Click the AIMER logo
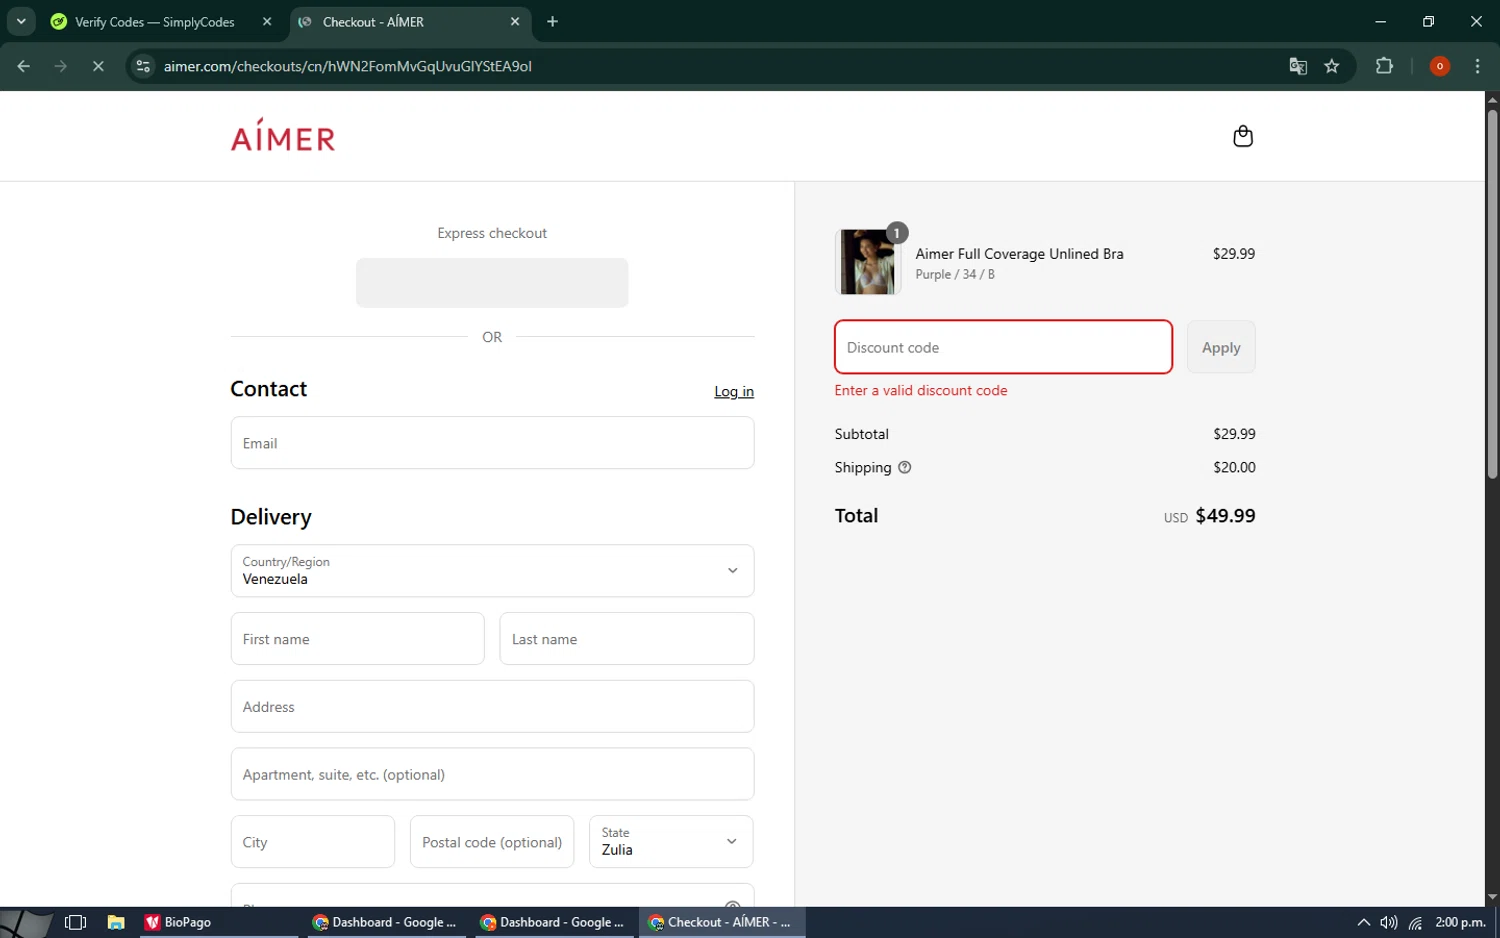Image resolution: width=1500 pixels, height=938 pixels. (283, 135)
